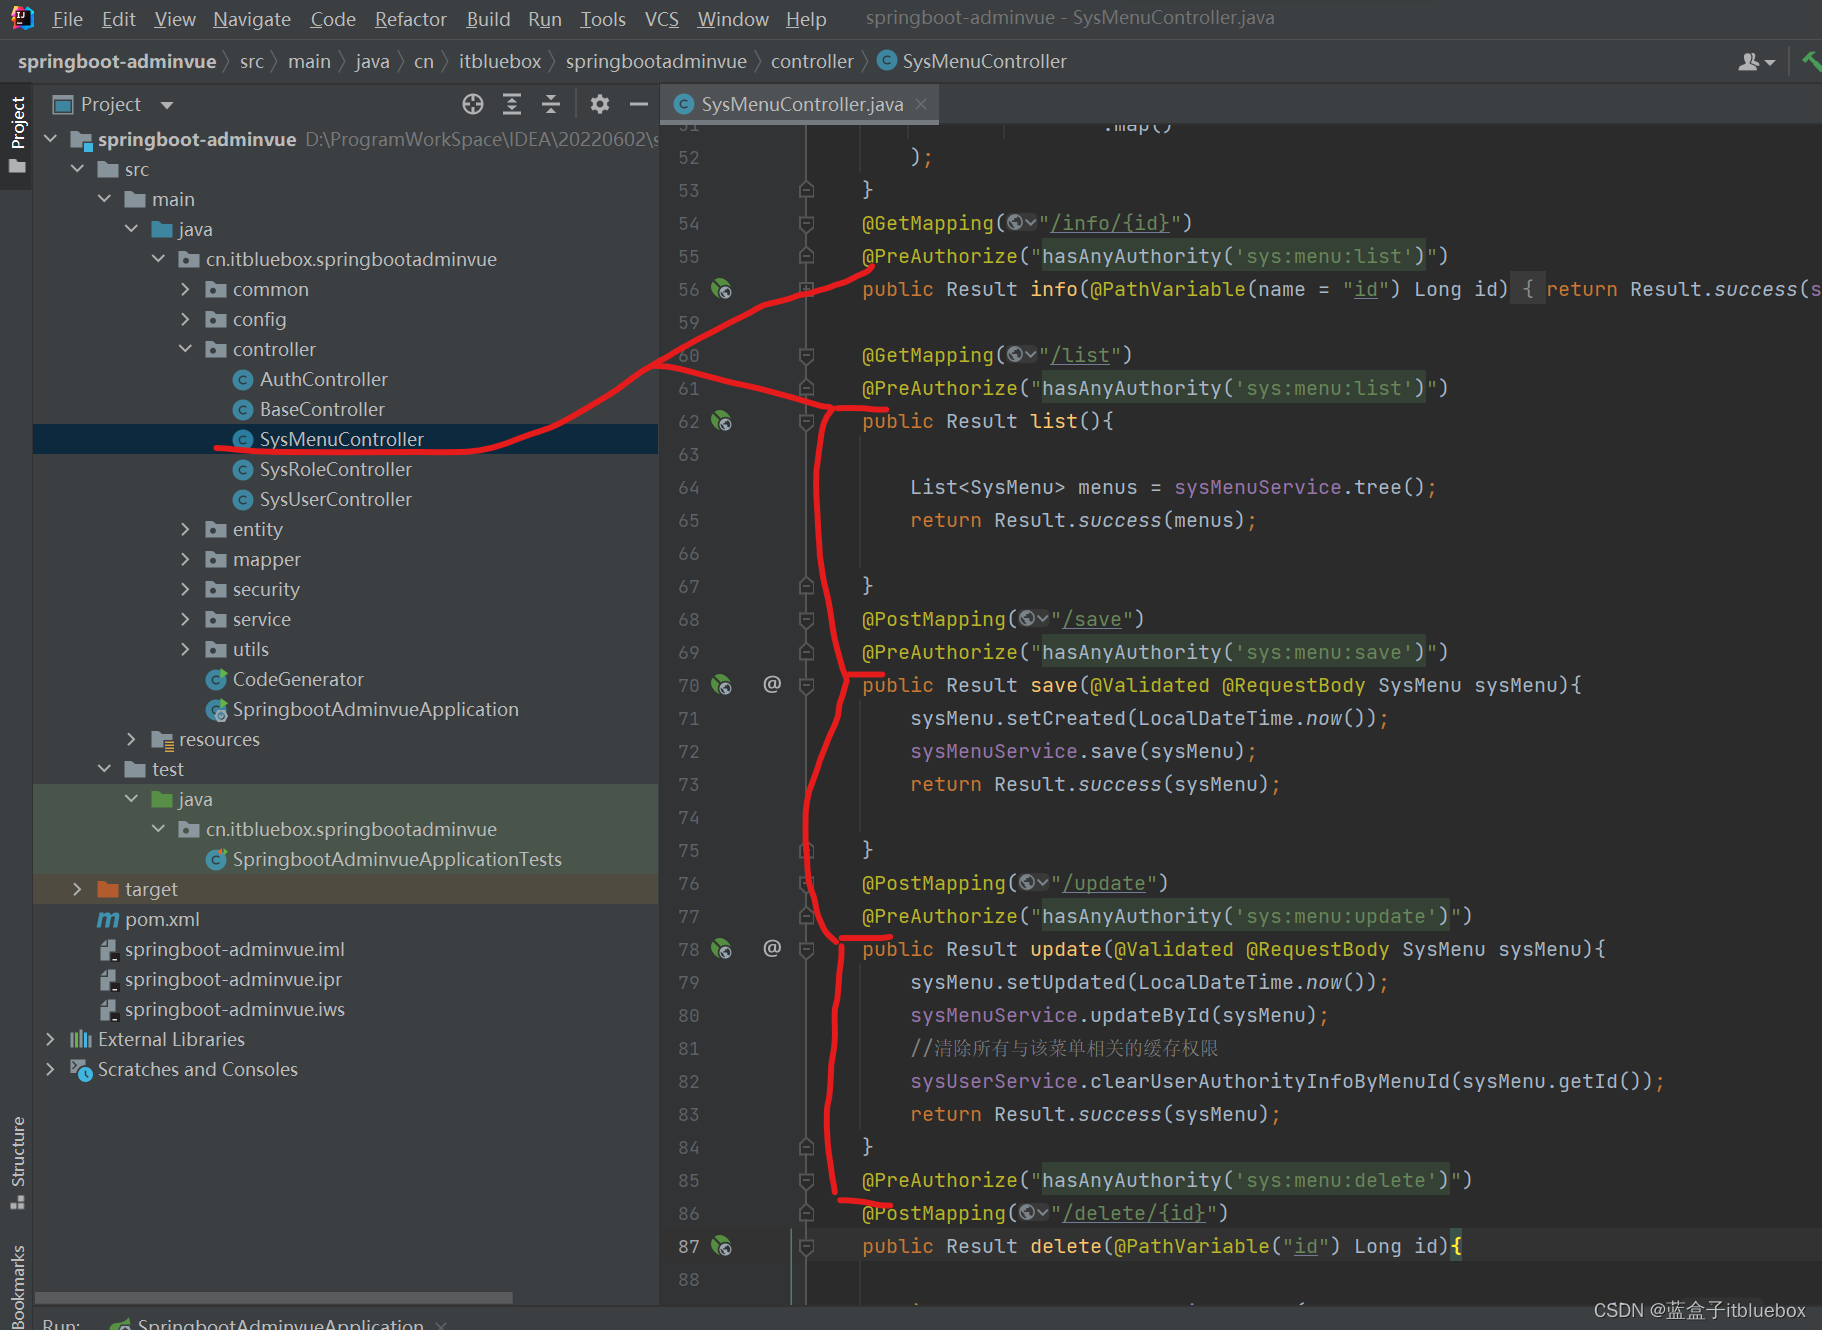Fold the save() method at line 70
The height and width of the screenshot is (1330, 1822).
[x=806, y=685]
